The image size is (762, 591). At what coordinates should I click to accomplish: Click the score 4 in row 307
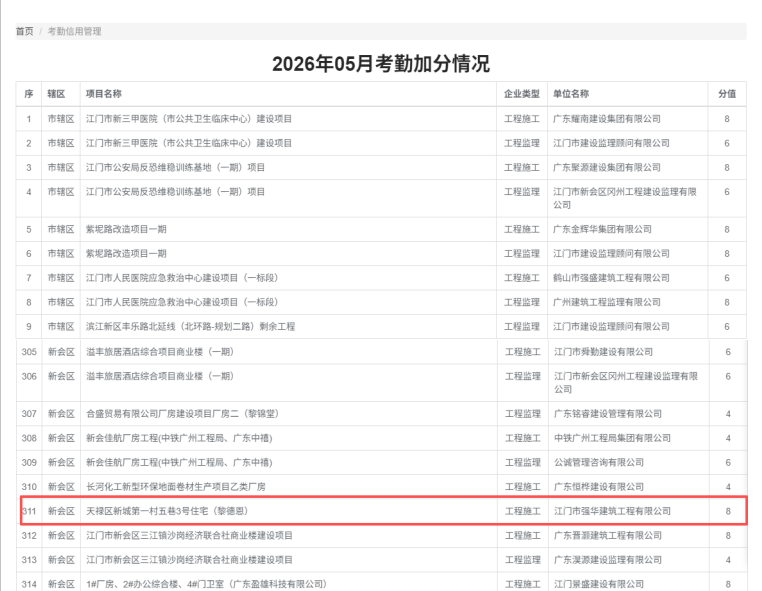(728, 414)
